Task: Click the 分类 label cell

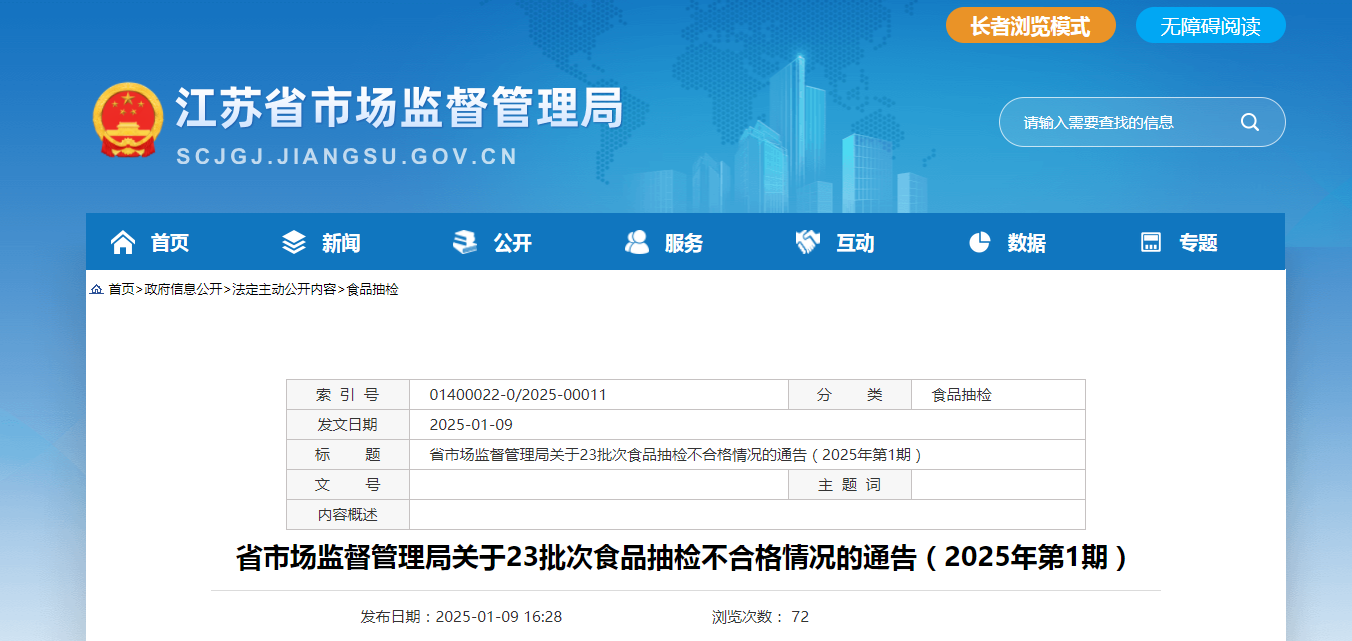Action: point(850,395)
